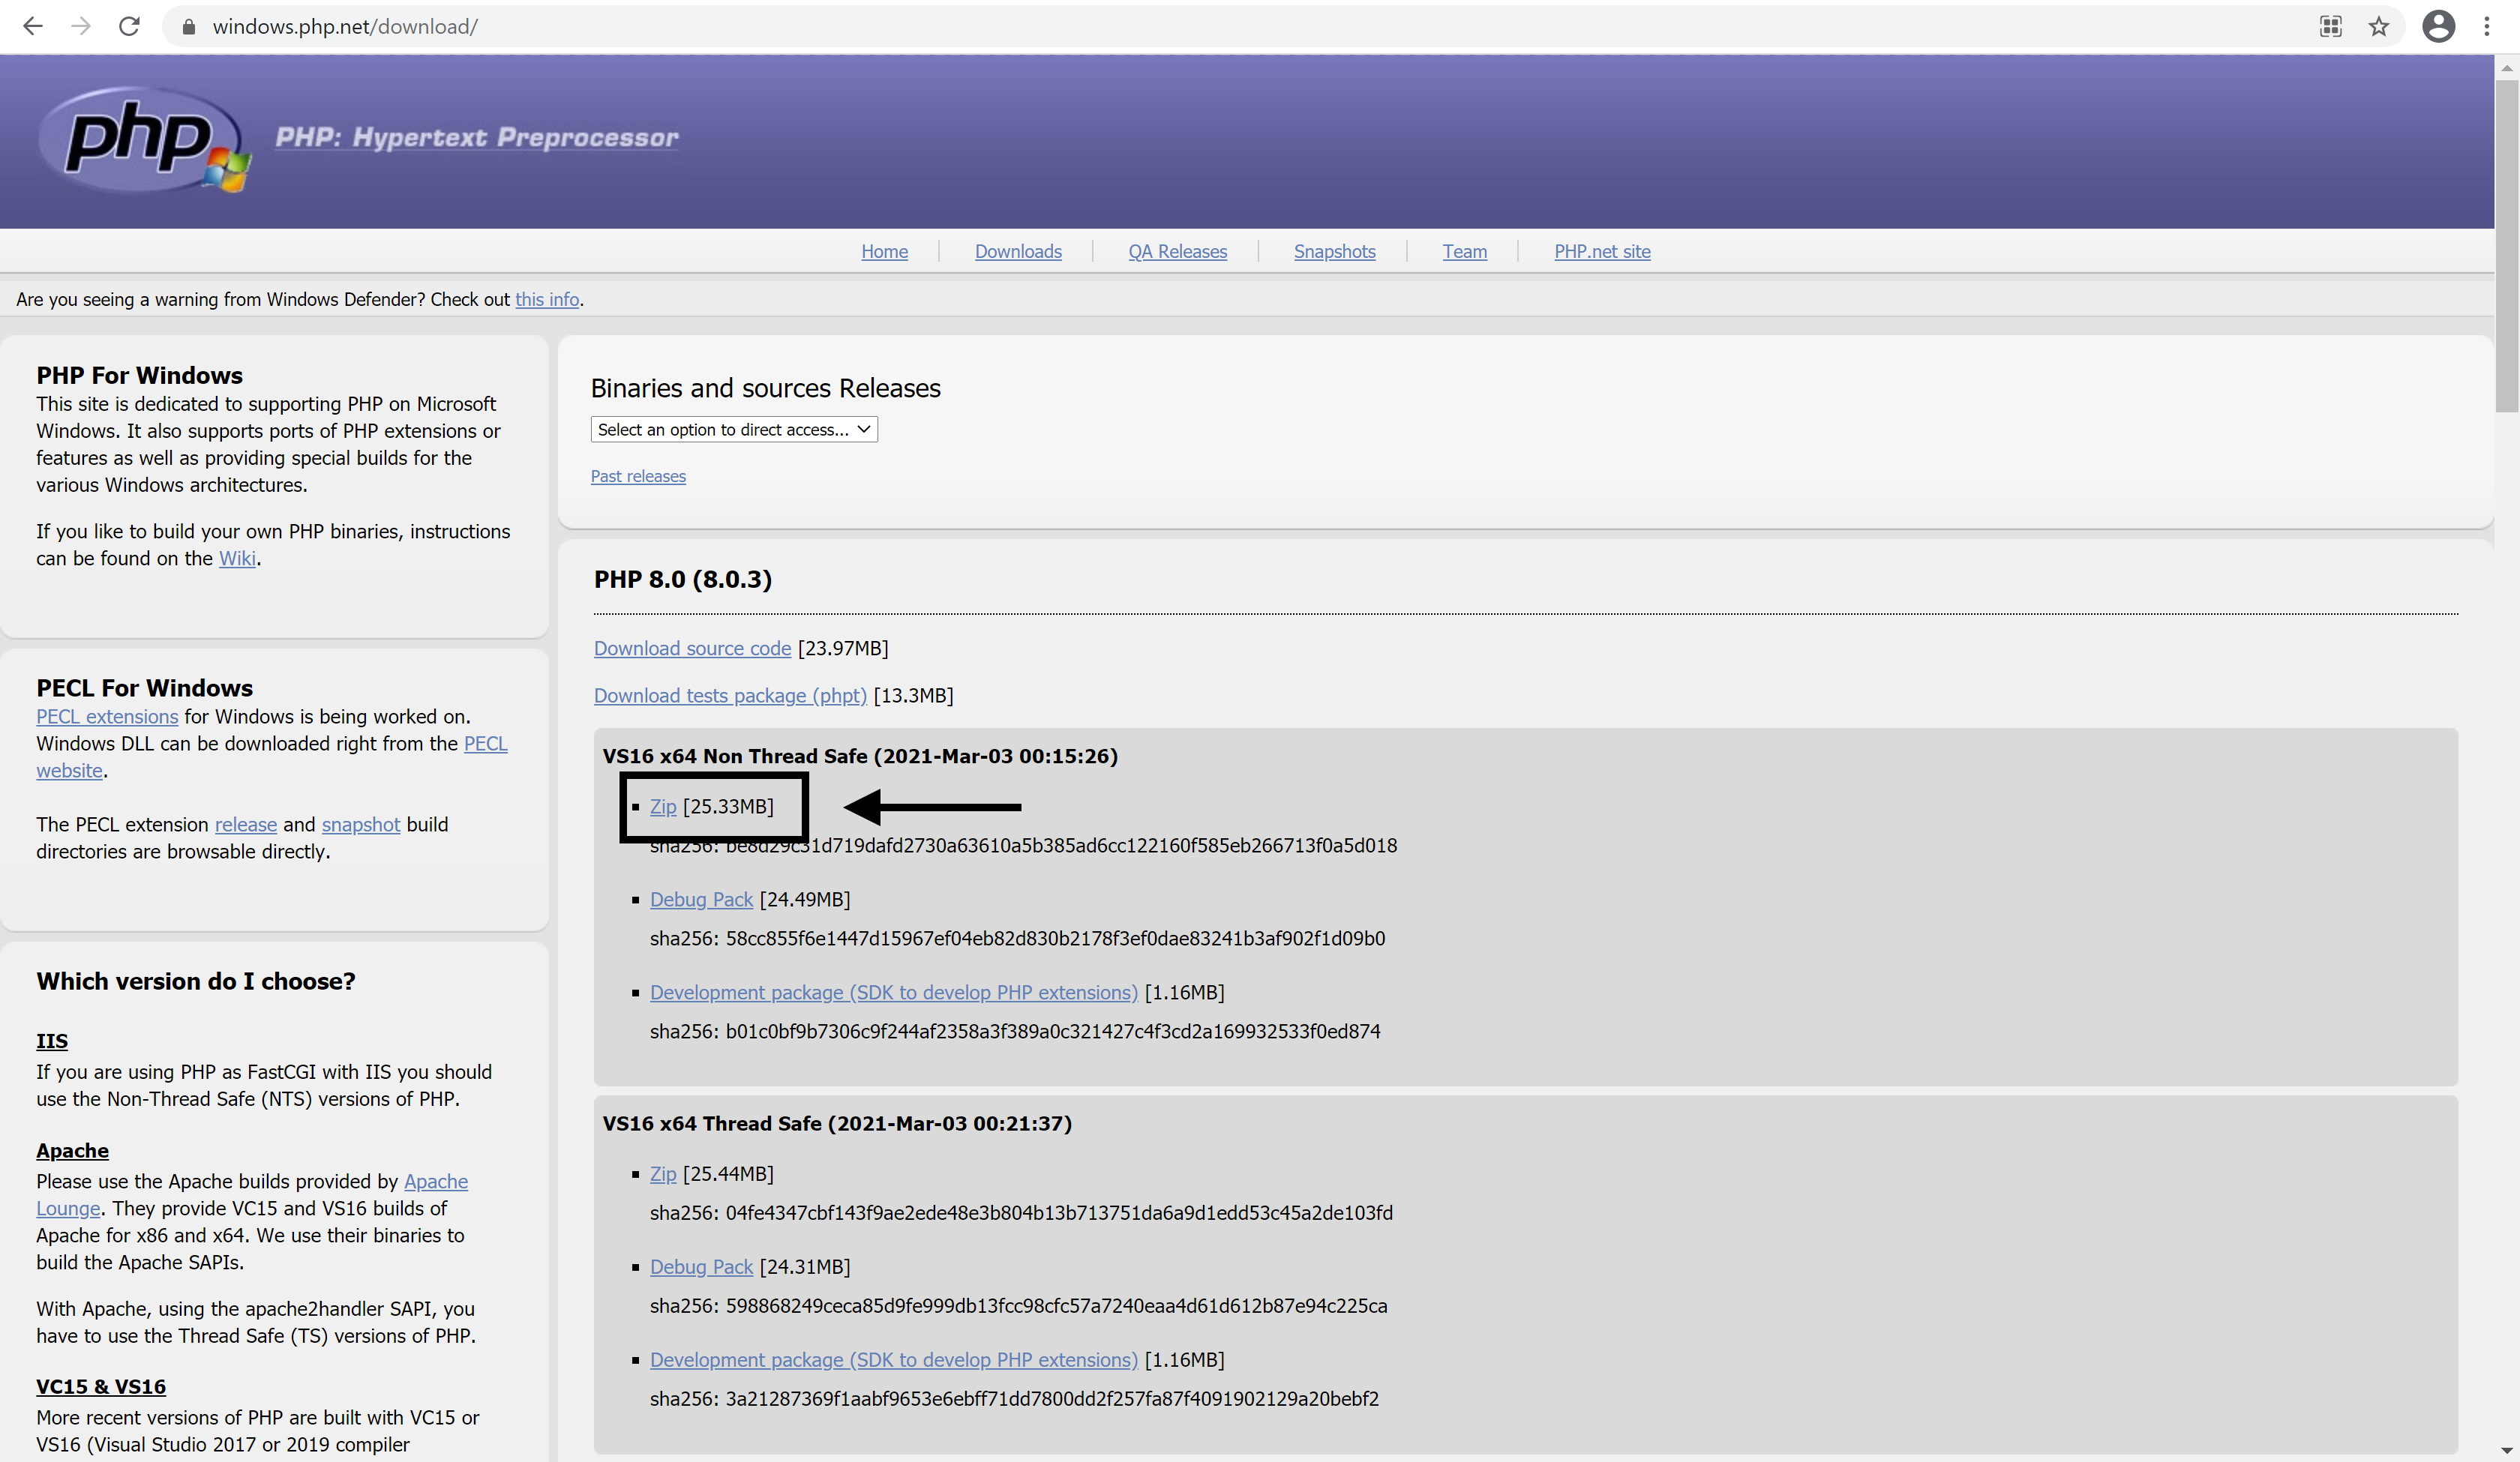Click the 'VS16 x64 Non Thread Safe' heading
The height and width of the screenshot is (1462, 2520).
pyautogui.click(x=860, y=757)
